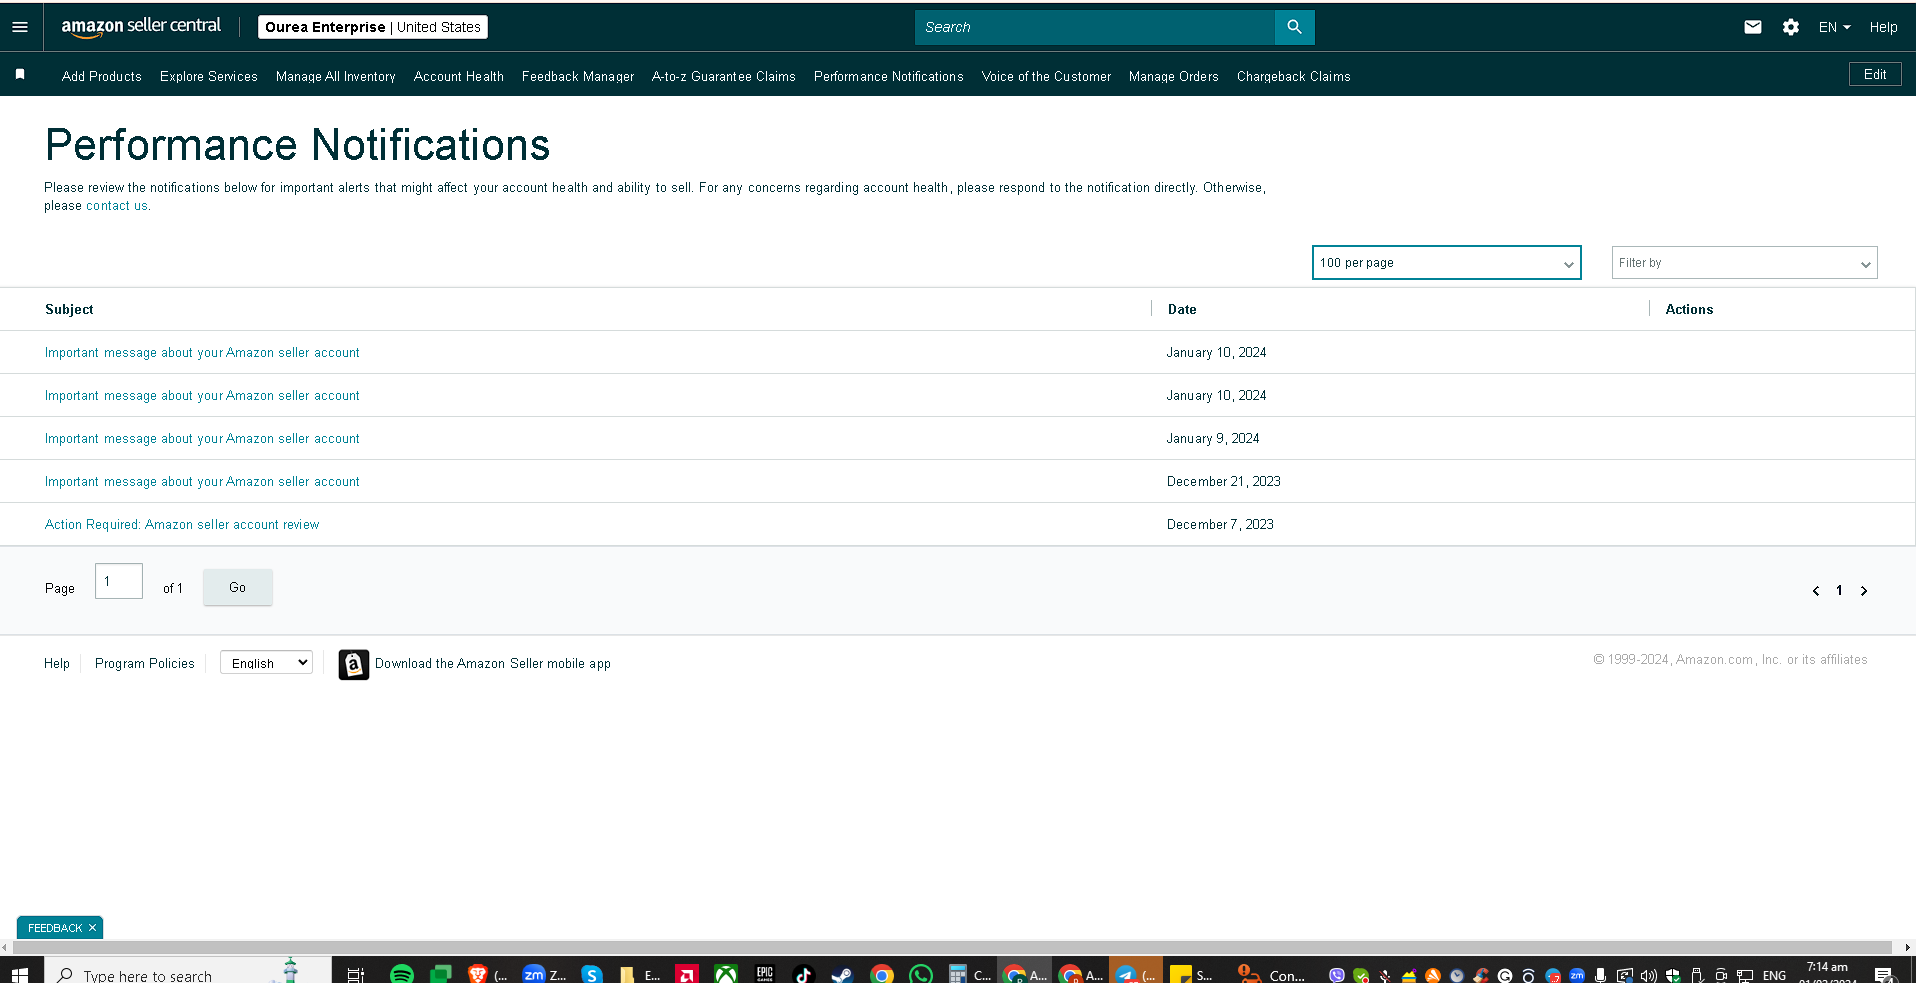Open Add Products in the favorites bar
The image size is (1916, 983).
click(x=102, y=76)
